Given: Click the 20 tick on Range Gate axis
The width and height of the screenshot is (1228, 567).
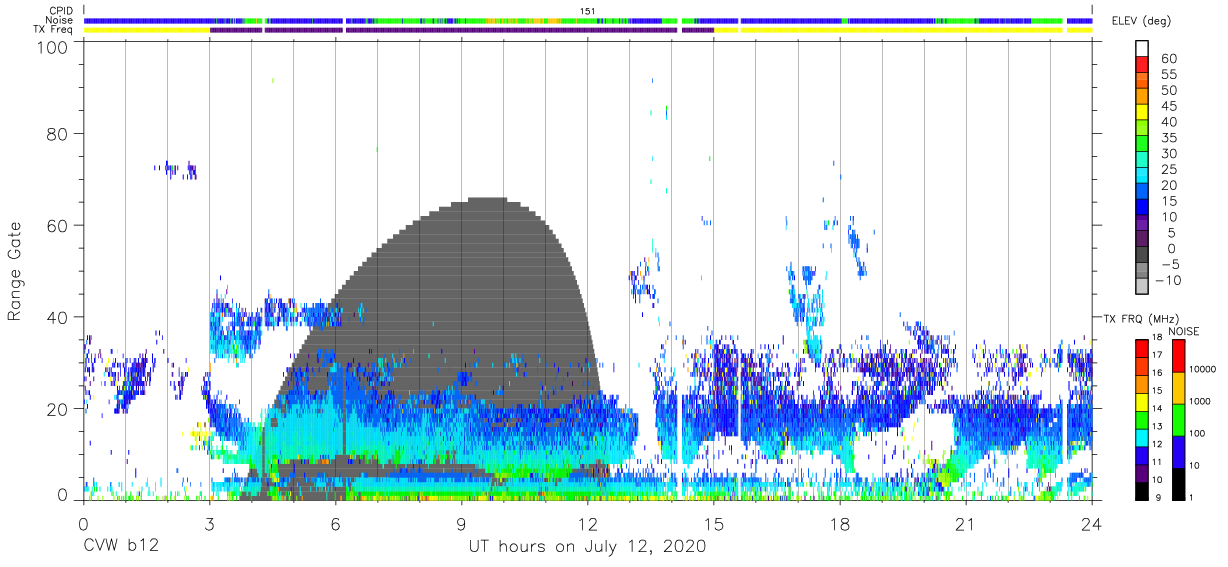Looking at the screenshot, I should [58, 409].
